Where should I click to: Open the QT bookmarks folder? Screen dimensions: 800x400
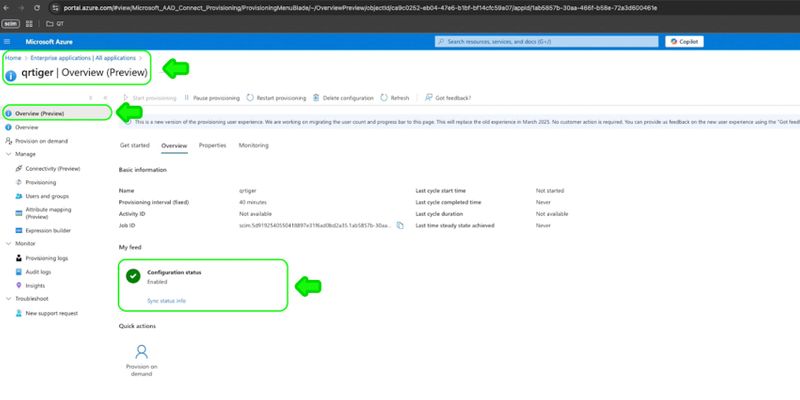55,23
